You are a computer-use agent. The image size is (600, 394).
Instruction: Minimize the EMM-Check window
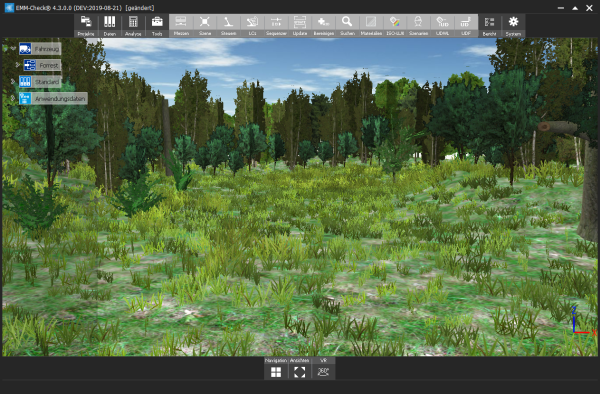click(561, 8)
